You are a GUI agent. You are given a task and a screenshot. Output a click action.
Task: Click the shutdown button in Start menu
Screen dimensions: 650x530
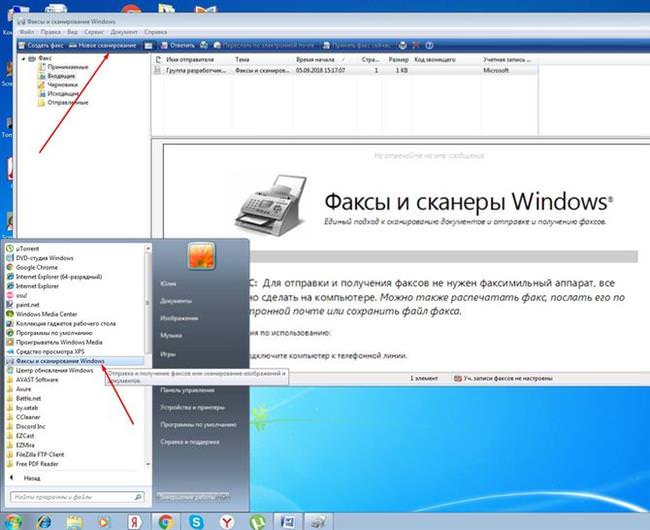click(x=193, y=497)
